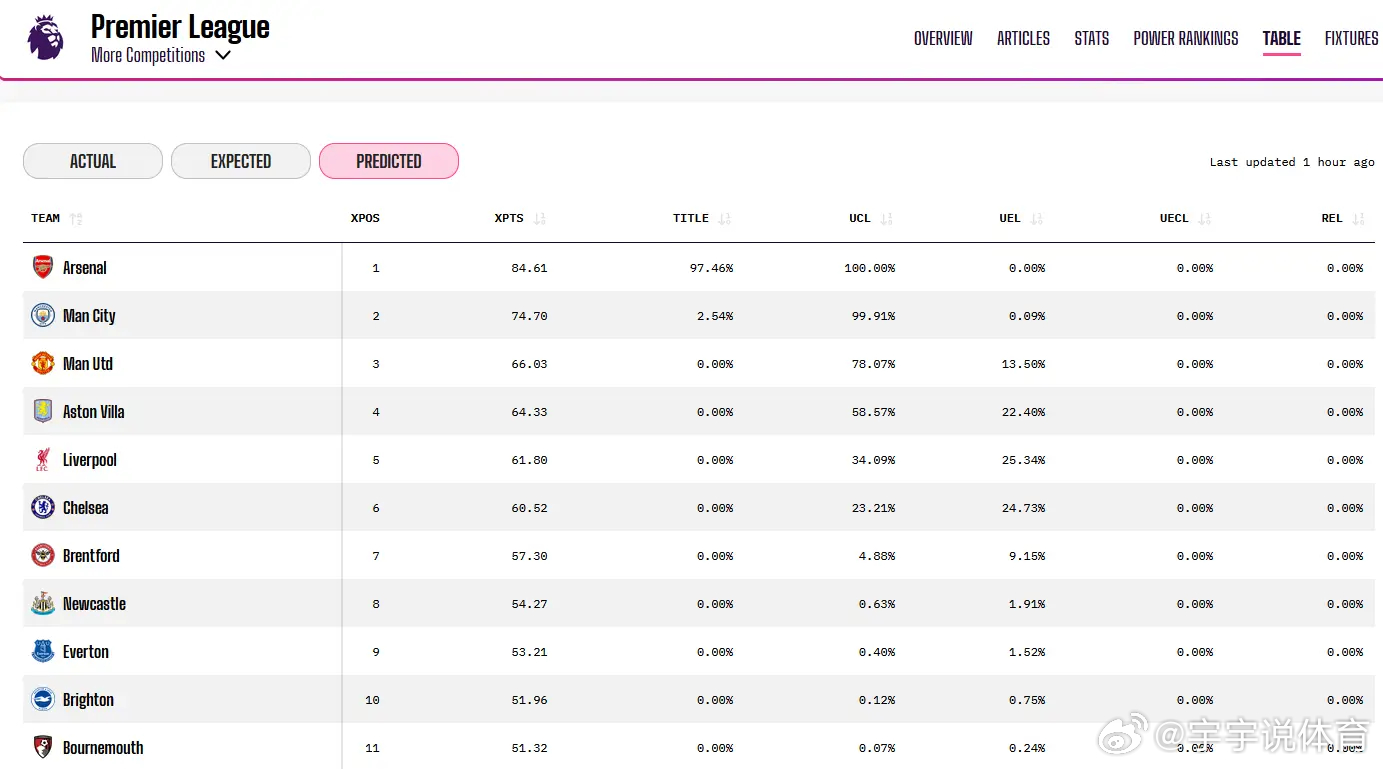
Task: Click the Liverpool club crest
Action: [x=42, y=459]
